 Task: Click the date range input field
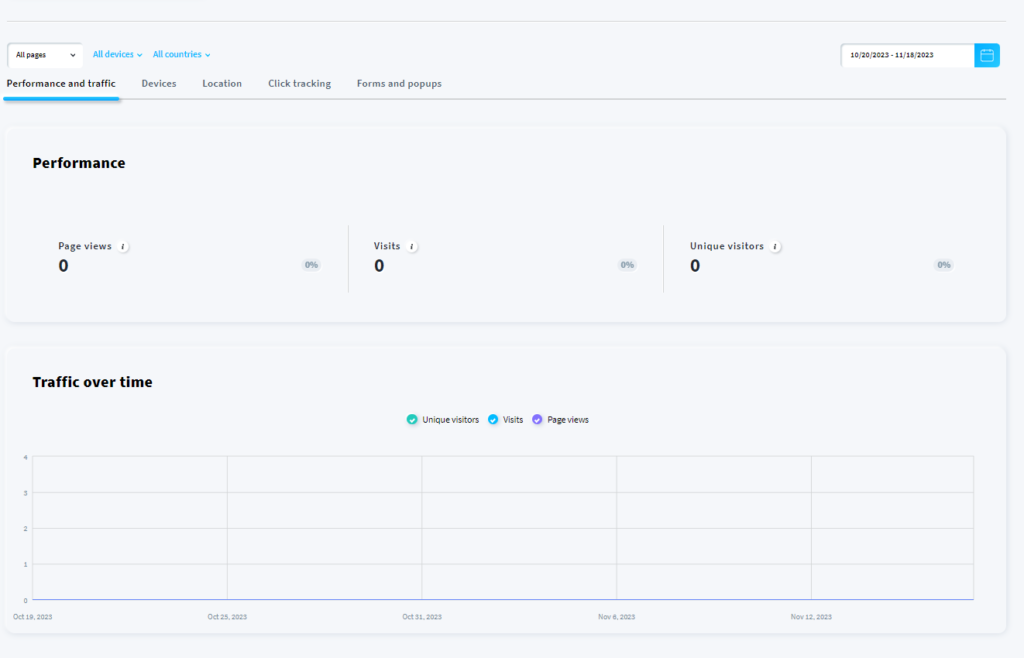coord(908,55)
